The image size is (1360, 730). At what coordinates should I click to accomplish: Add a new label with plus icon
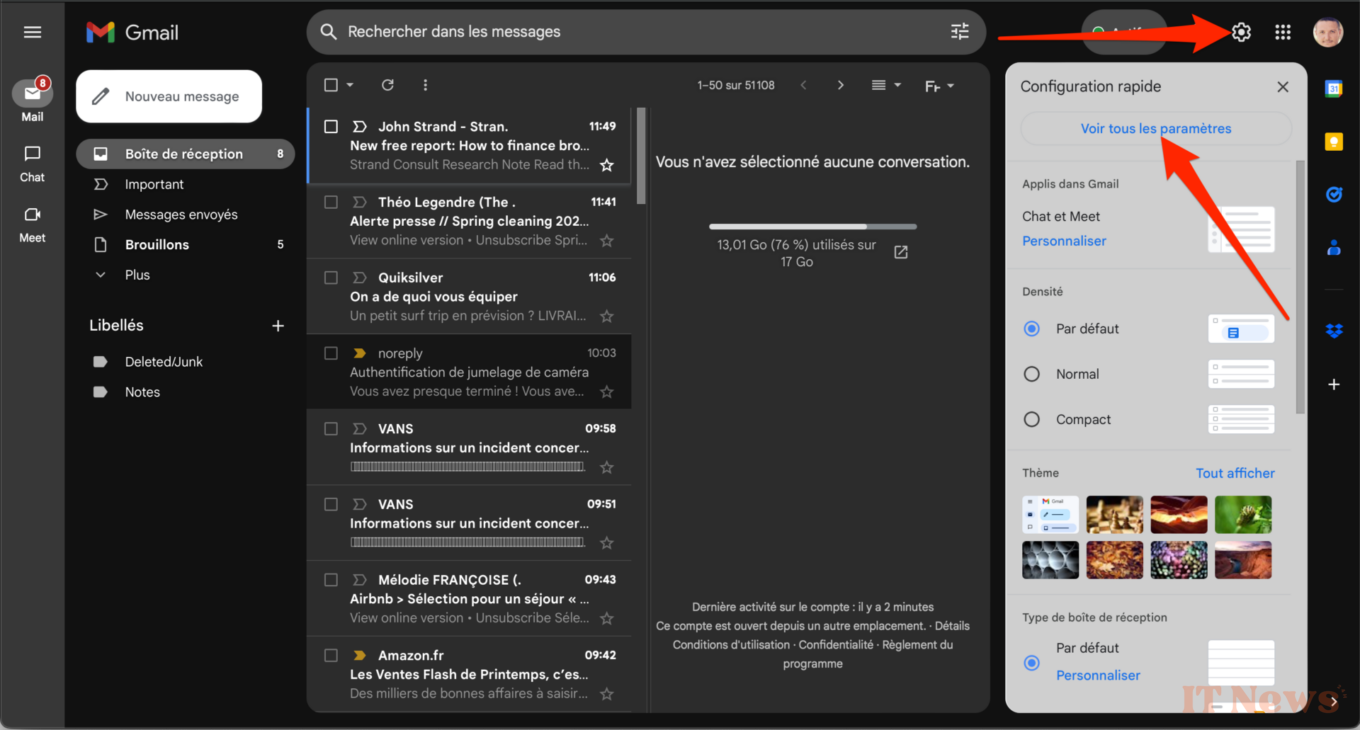pyautogui.click(x=278, y=325)
